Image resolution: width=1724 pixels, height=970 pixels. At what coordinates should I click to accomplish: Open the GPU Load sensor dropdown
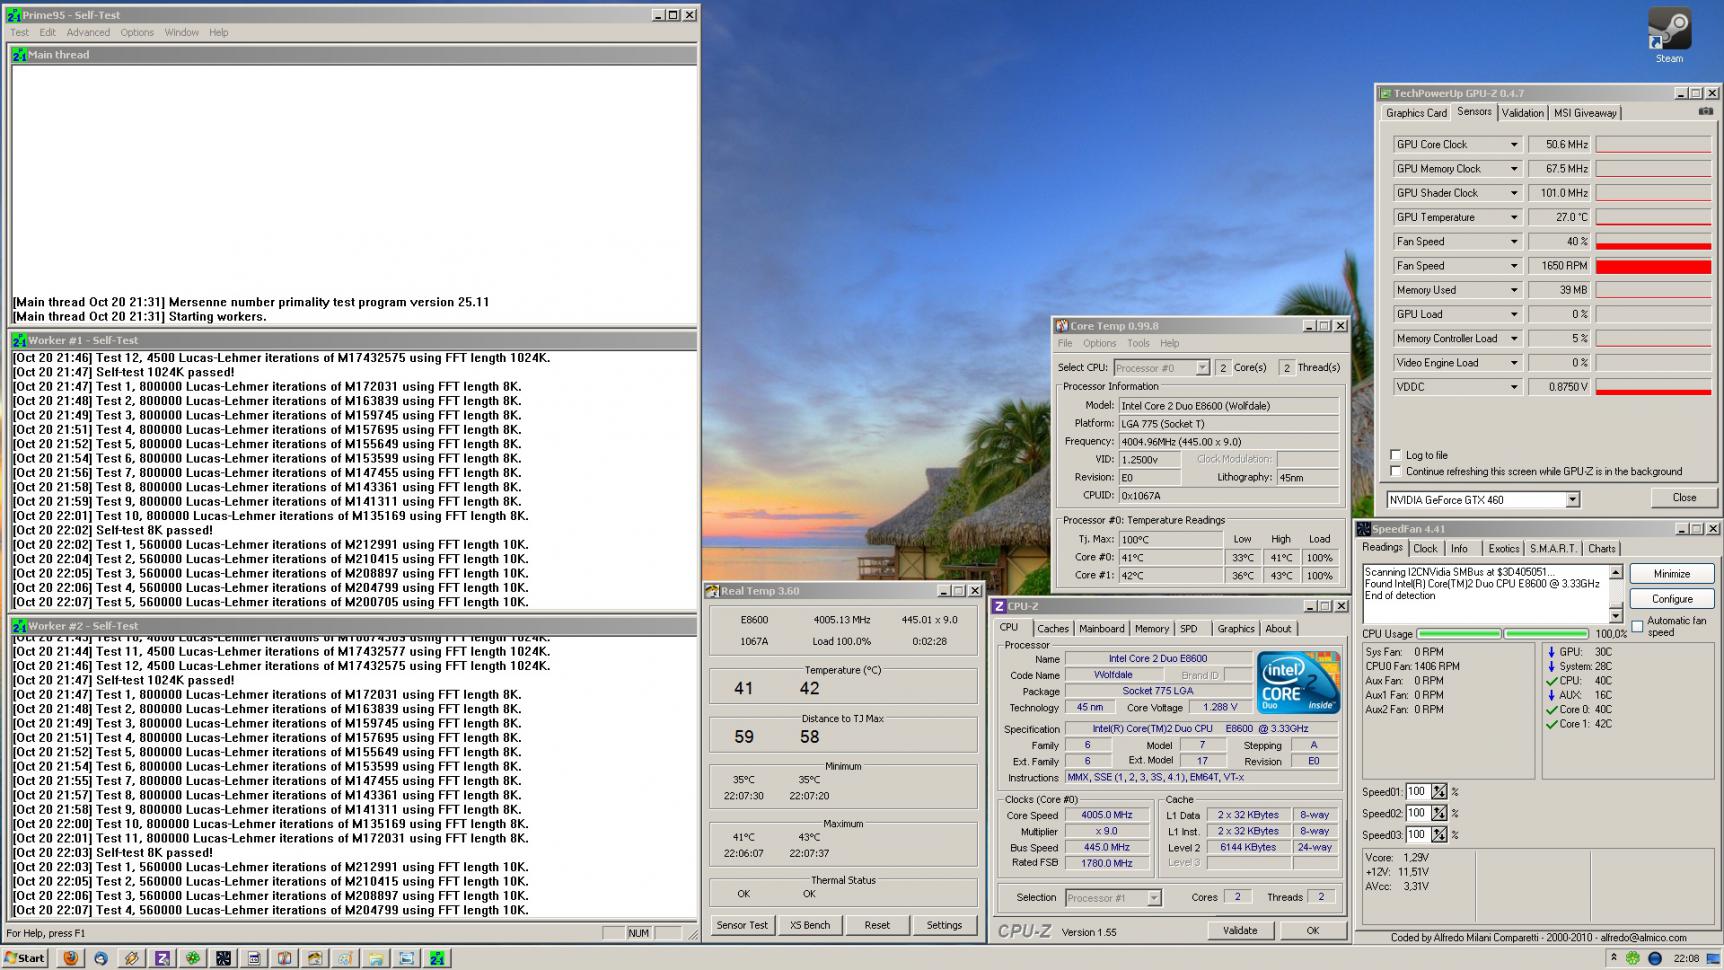pos(1513,314)
